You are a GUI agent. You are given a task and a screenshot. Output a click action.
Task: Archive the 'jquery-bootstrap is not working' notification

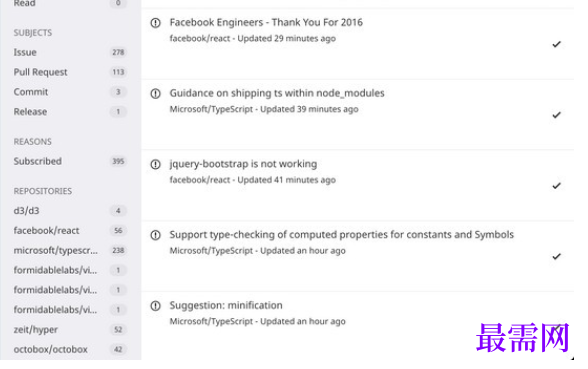tap(556, 186)
